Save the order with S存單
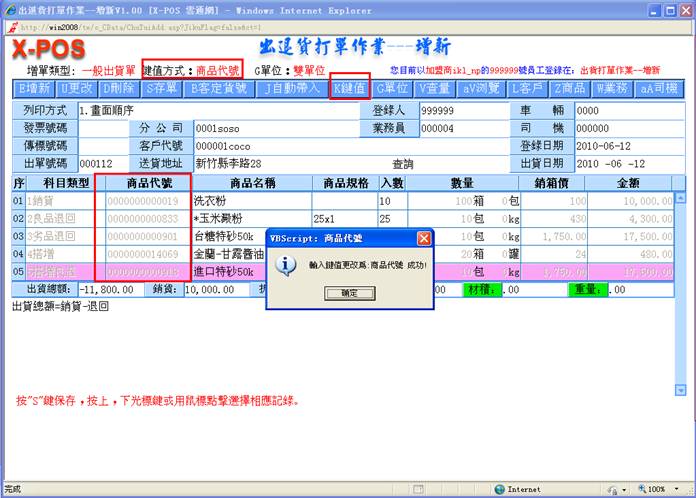Screen dimensions: 696x498 pos(162,88)
